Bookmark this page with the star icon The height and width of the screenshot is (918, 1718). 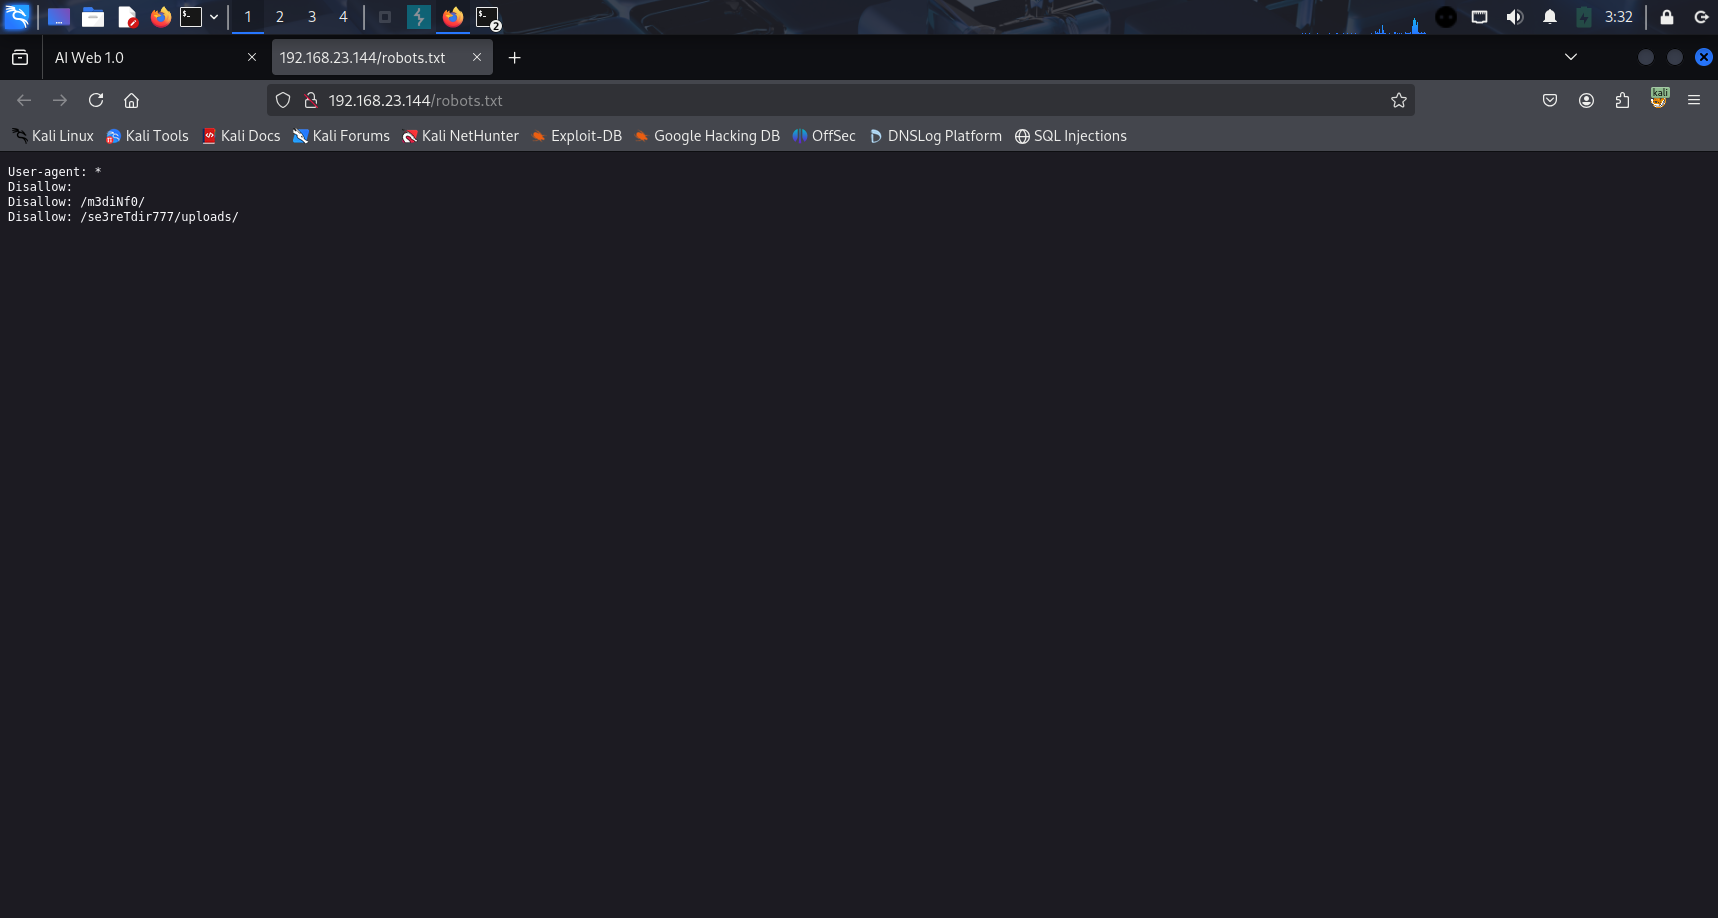click(1398, 100)
